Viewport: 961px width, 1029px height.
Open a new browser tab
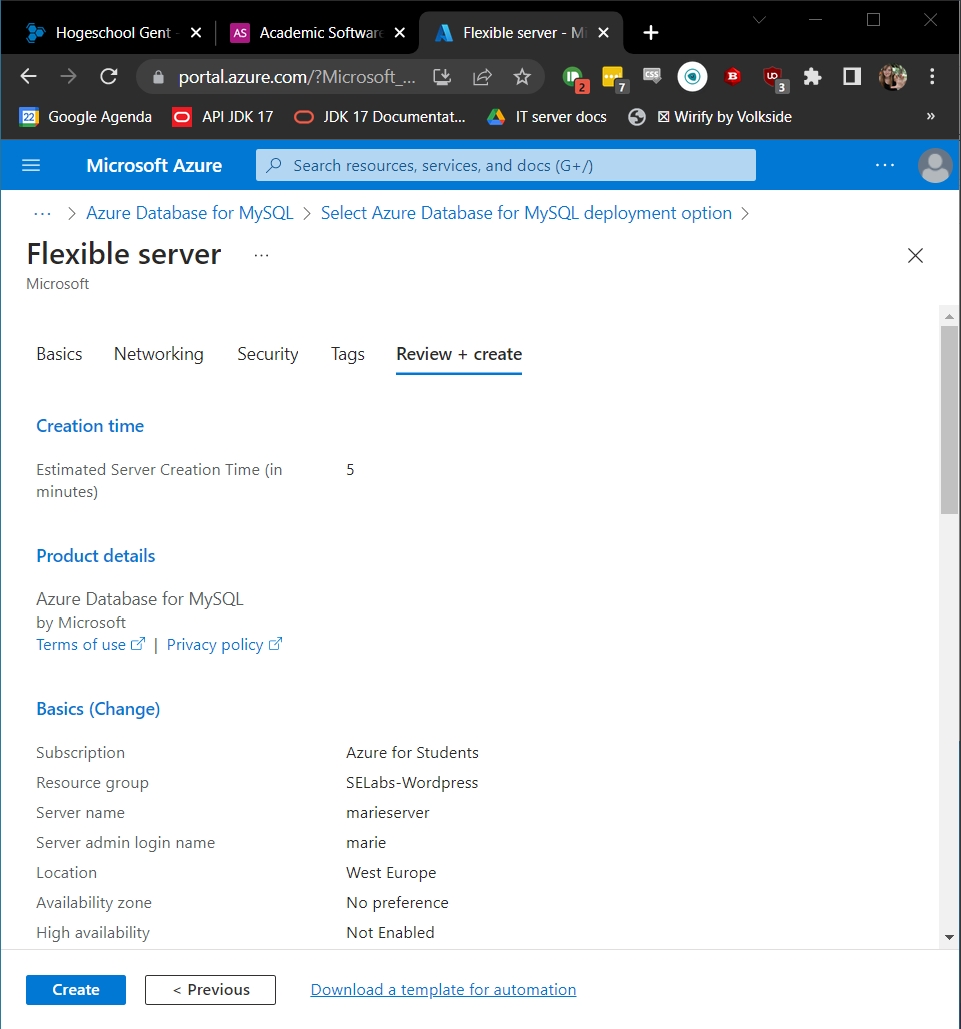point(651,33)
